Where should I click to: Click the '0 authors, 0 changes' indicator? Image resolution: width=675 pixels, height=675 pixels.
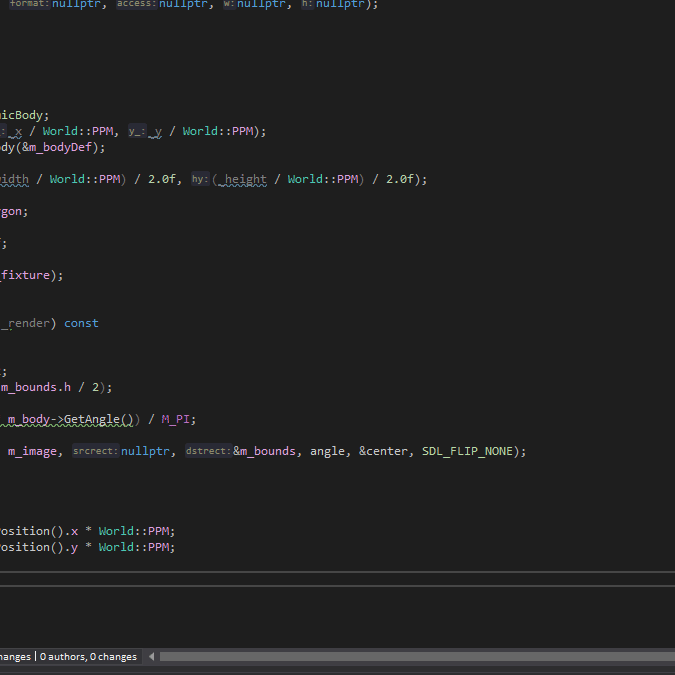tap(88, 656)
